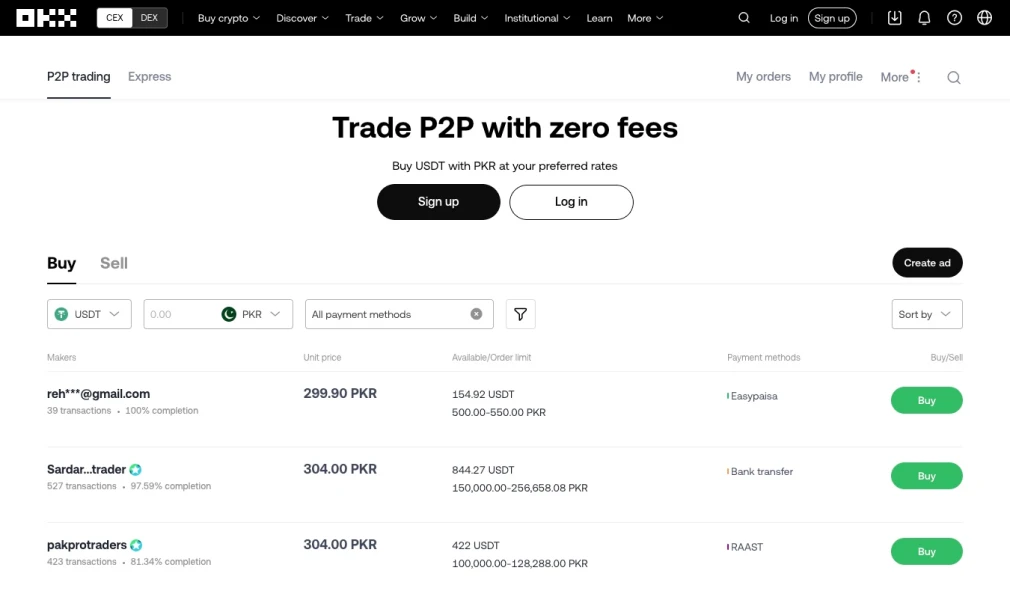
Task: Expand the USDT crypto dropdown
Action: coord(89,314)
